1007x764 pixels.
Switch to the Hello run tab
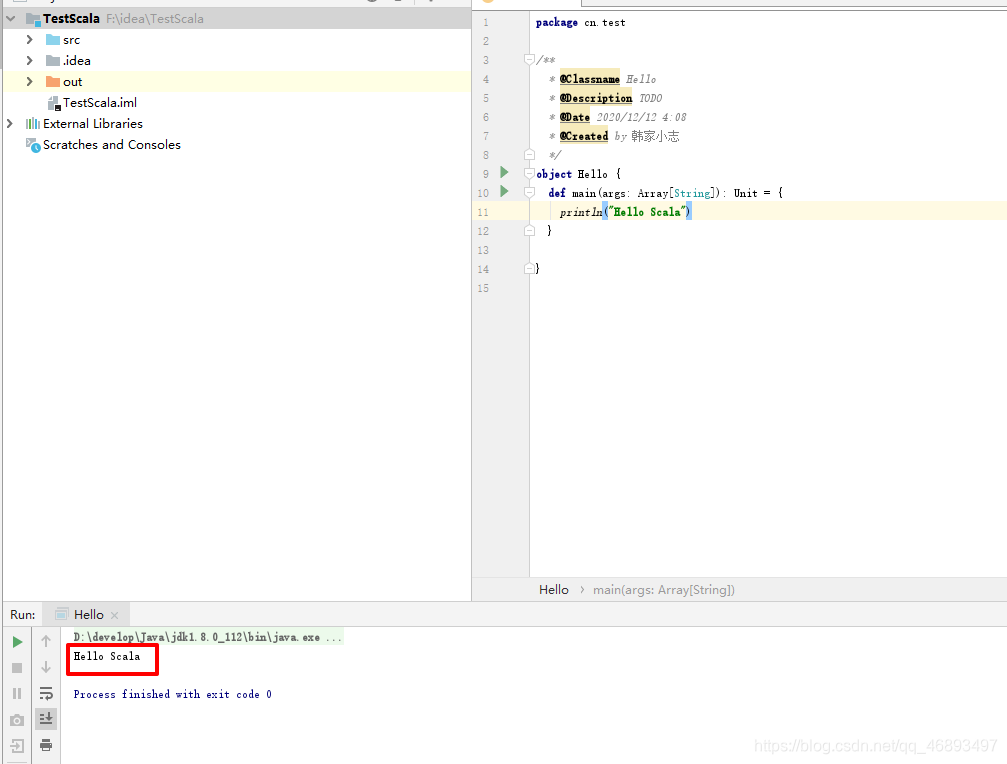pyautogui.click(x=87, y=614)
